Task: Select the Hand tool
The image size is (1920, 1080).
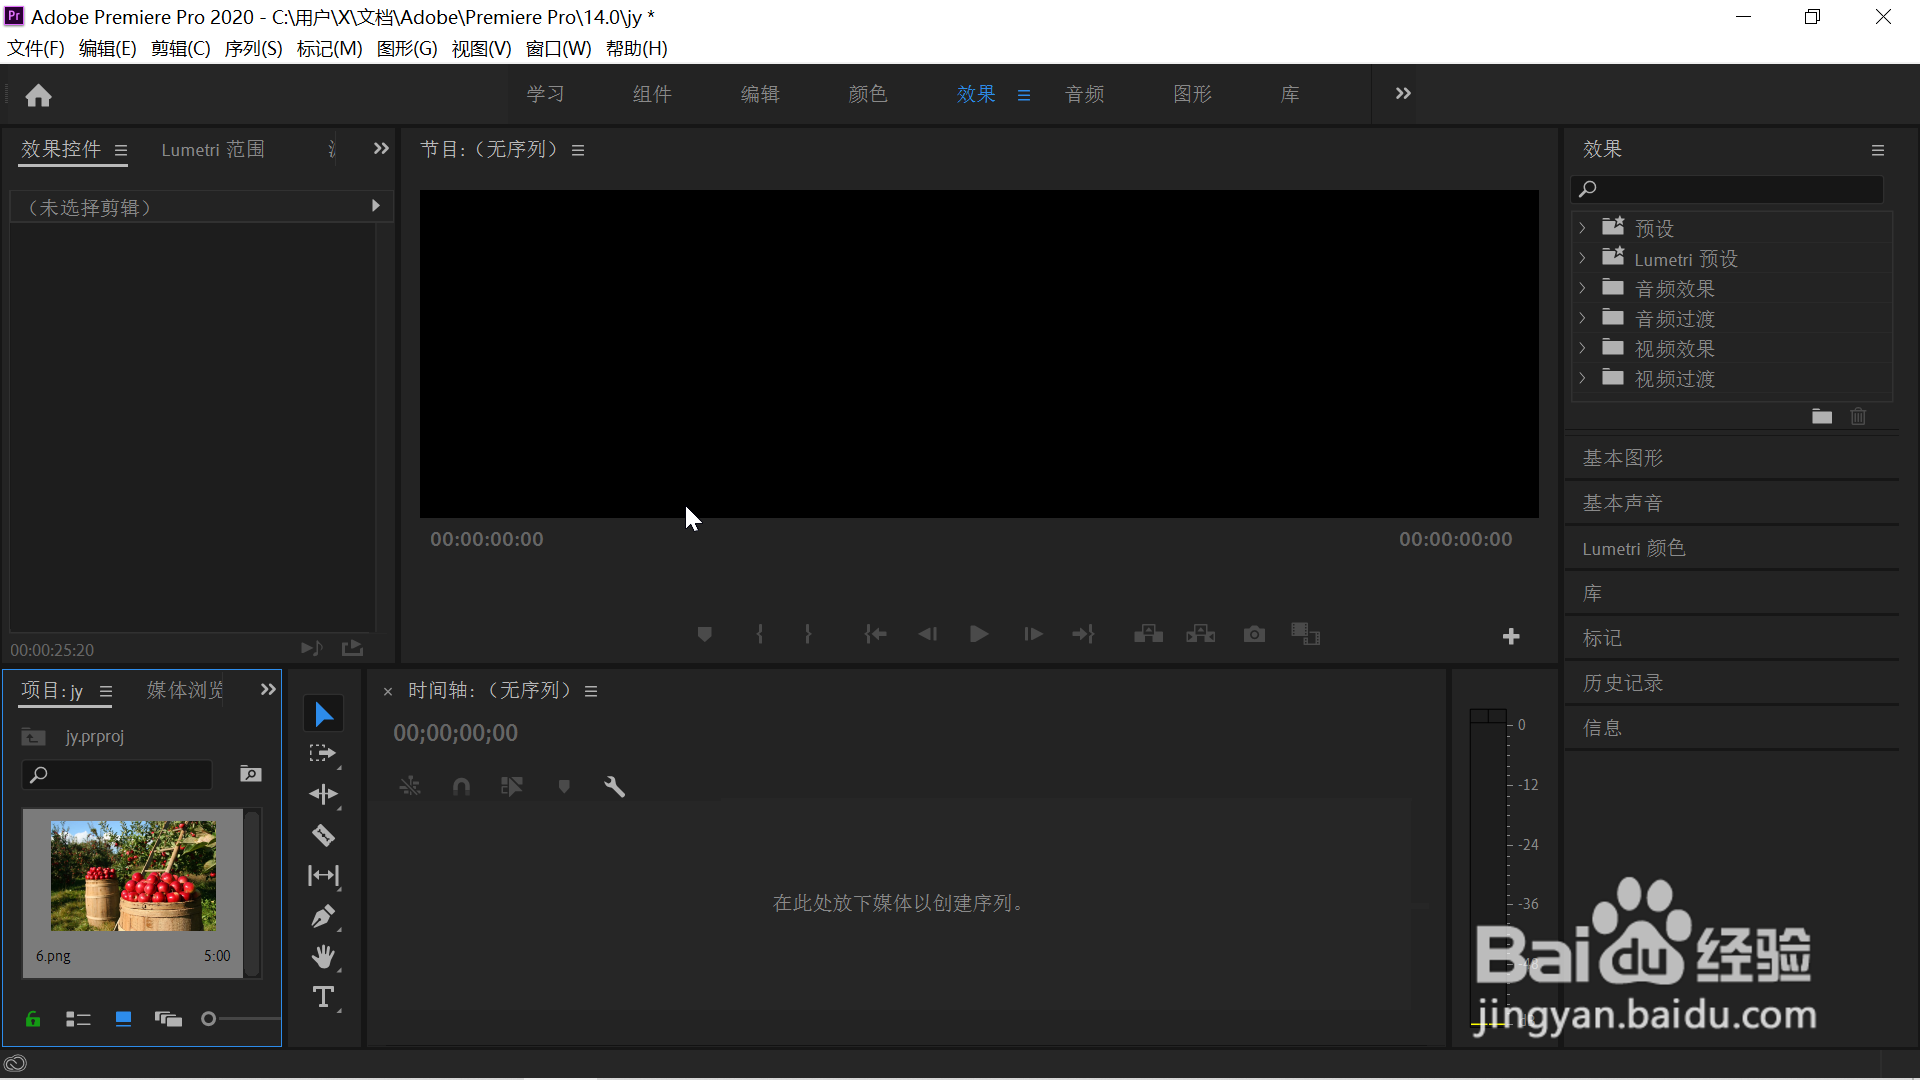Action: 323,957
